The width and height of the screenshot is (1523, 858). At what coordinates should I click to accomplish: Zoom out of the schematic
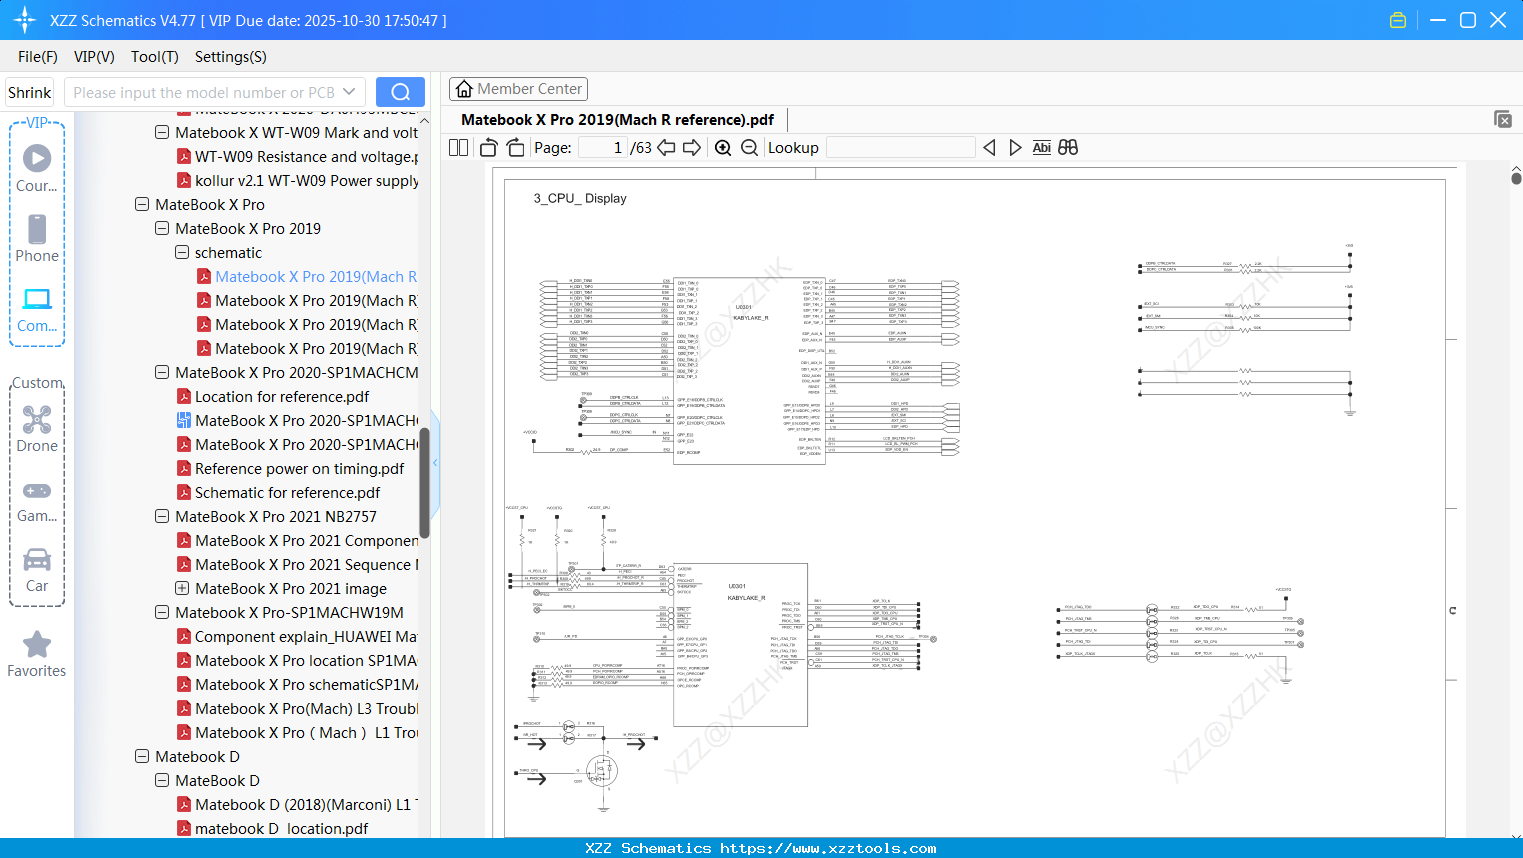(749, 148)
